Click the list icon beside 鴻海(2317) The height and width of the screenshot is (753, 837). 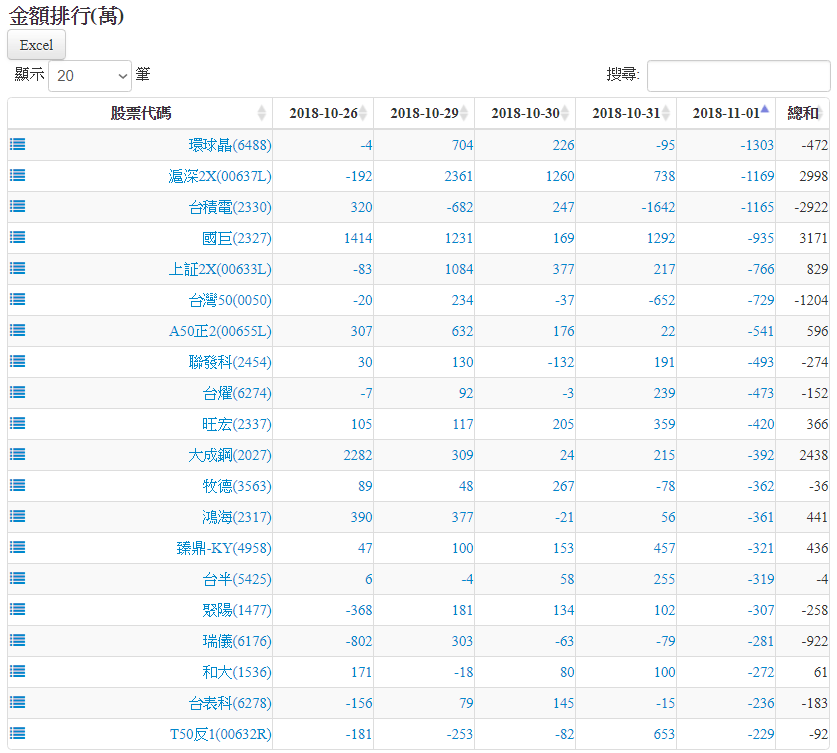(18, 516)
